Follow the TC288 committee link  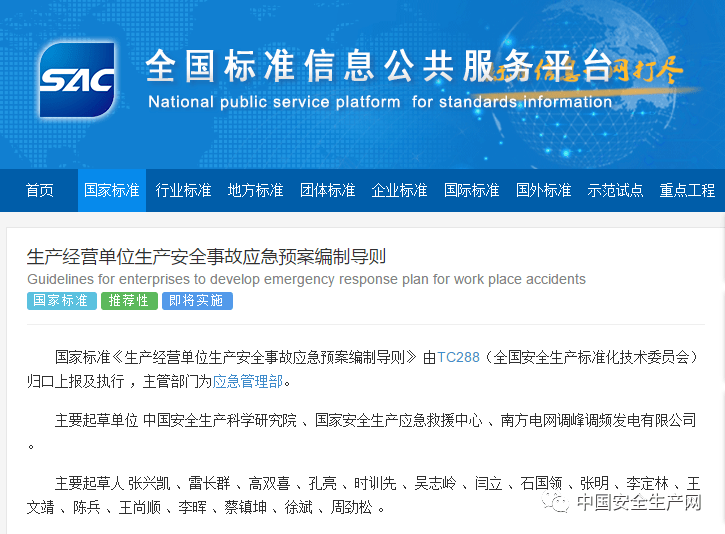pos(458,357)
